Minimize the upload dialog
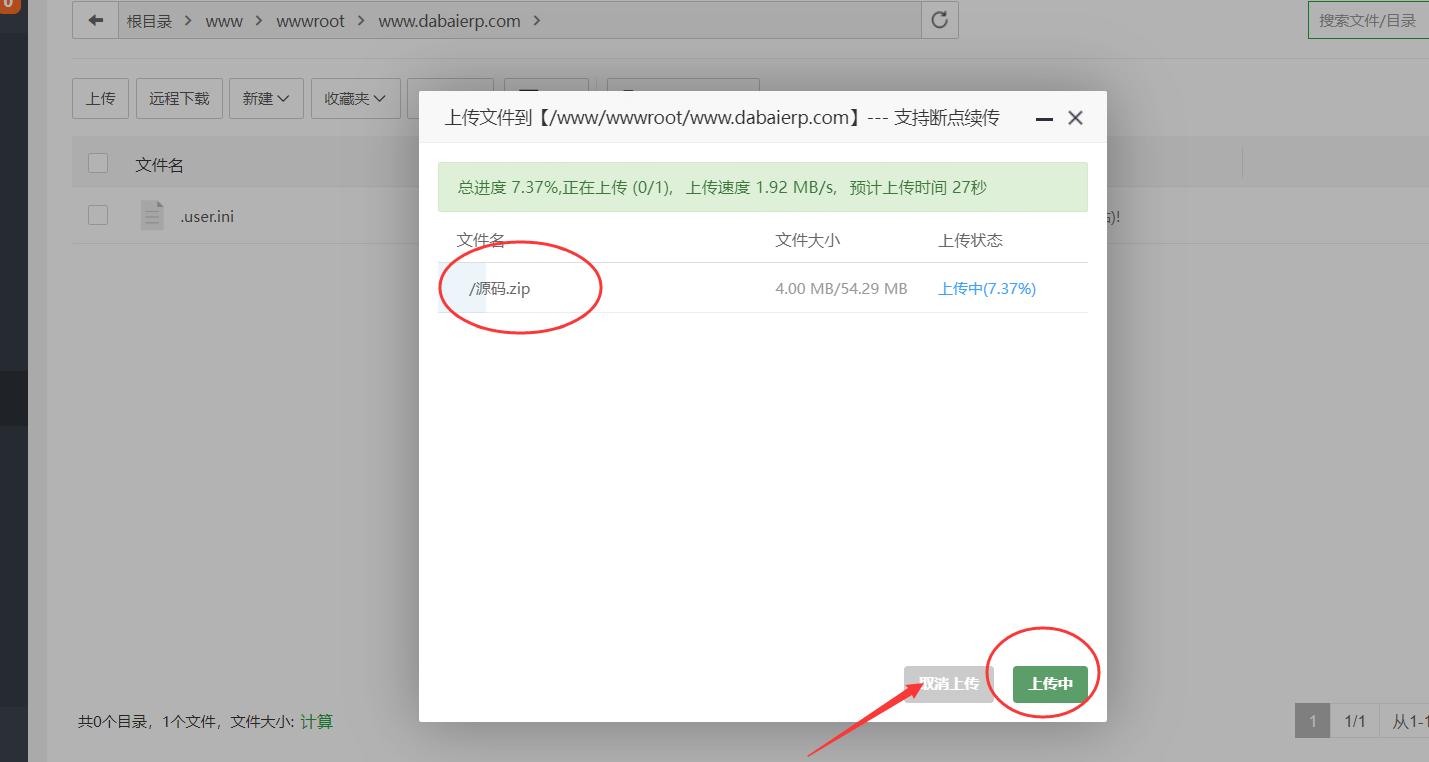The image size is (1429, 762). click(x=1043, y=117)
